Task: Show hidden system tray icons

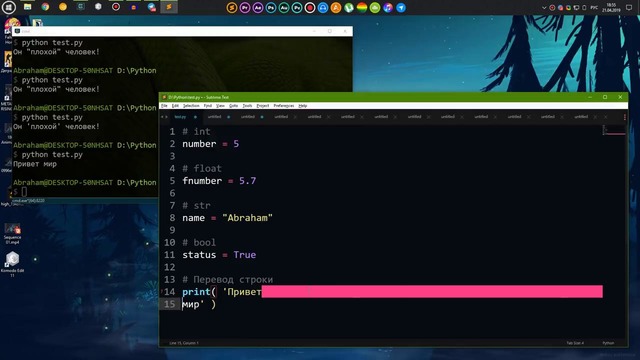Action: click(544, 7)
